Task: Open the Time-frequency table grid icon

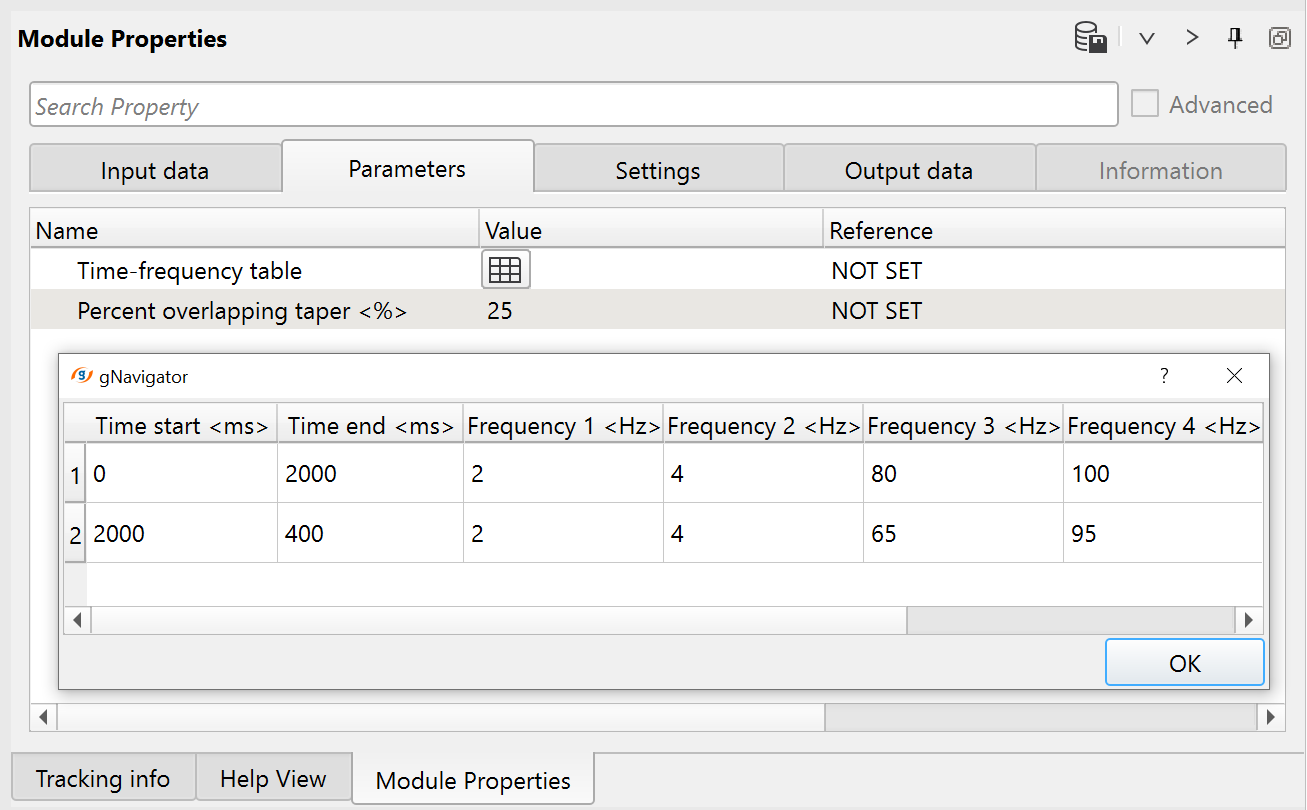Action: click(506, 270)
